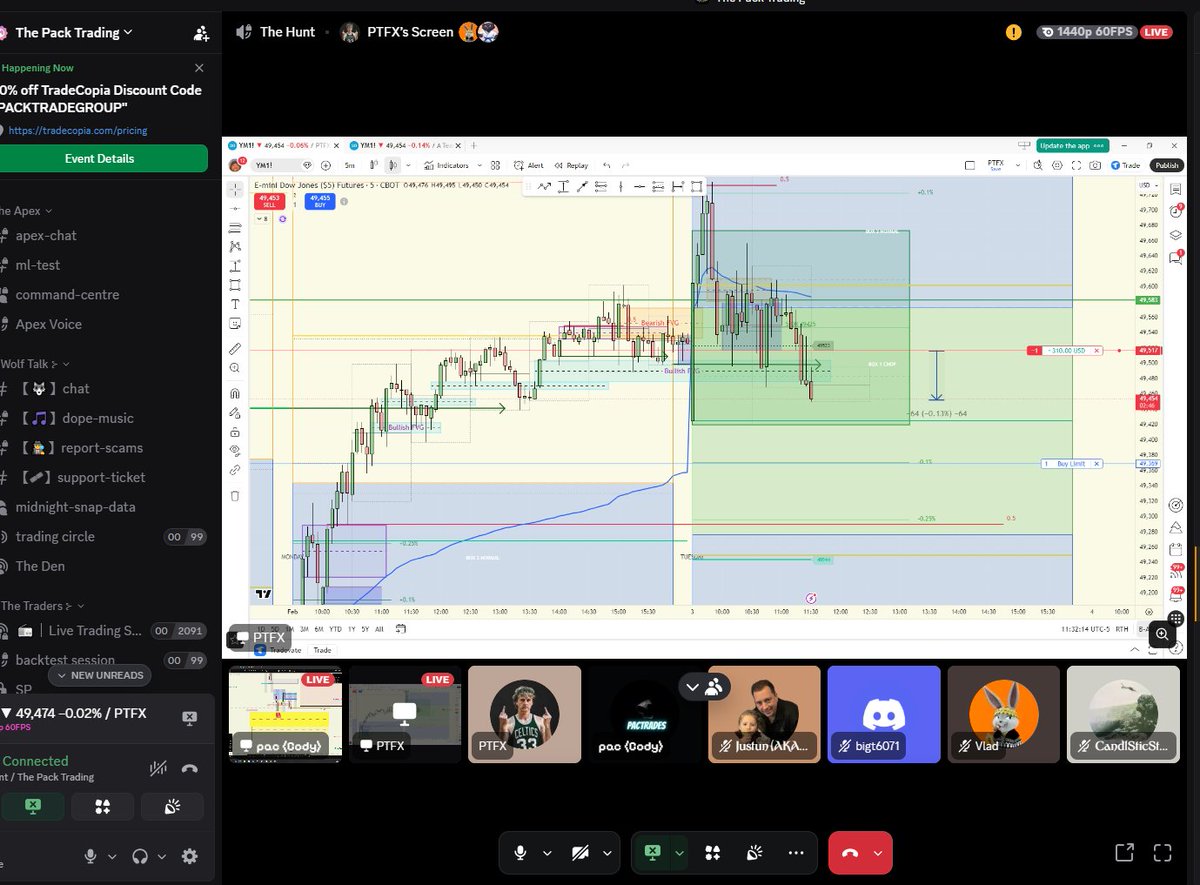Image resolution: width=1200 pixels, height=885 pixels.
Task: Select the zoom in tool in TradingView sidebar
Action: [x=235, y=368]
